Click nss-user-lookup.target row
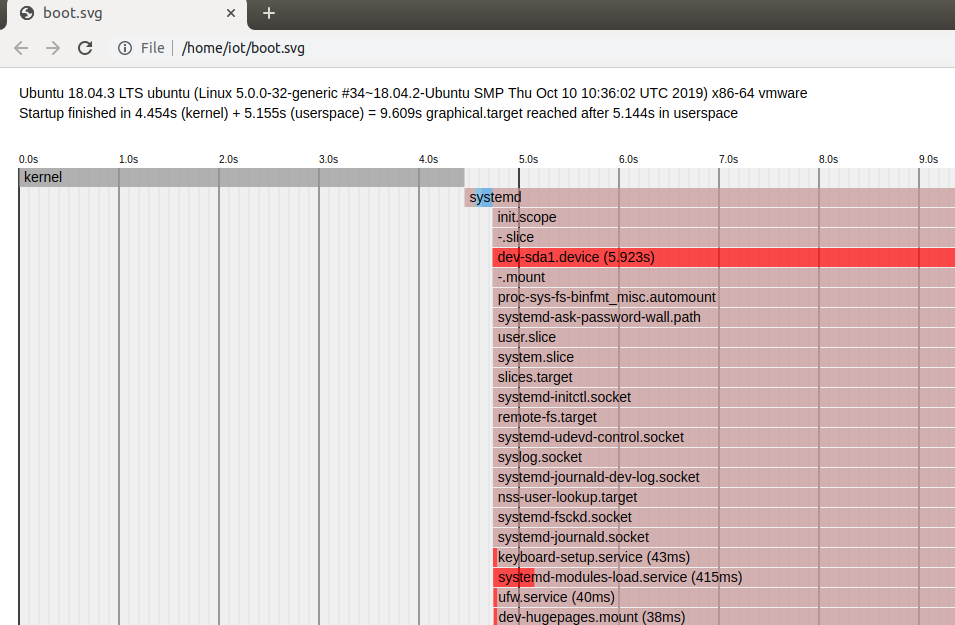Image resolution: width=955 pixels, height=625 pixels. coord(724,497)
